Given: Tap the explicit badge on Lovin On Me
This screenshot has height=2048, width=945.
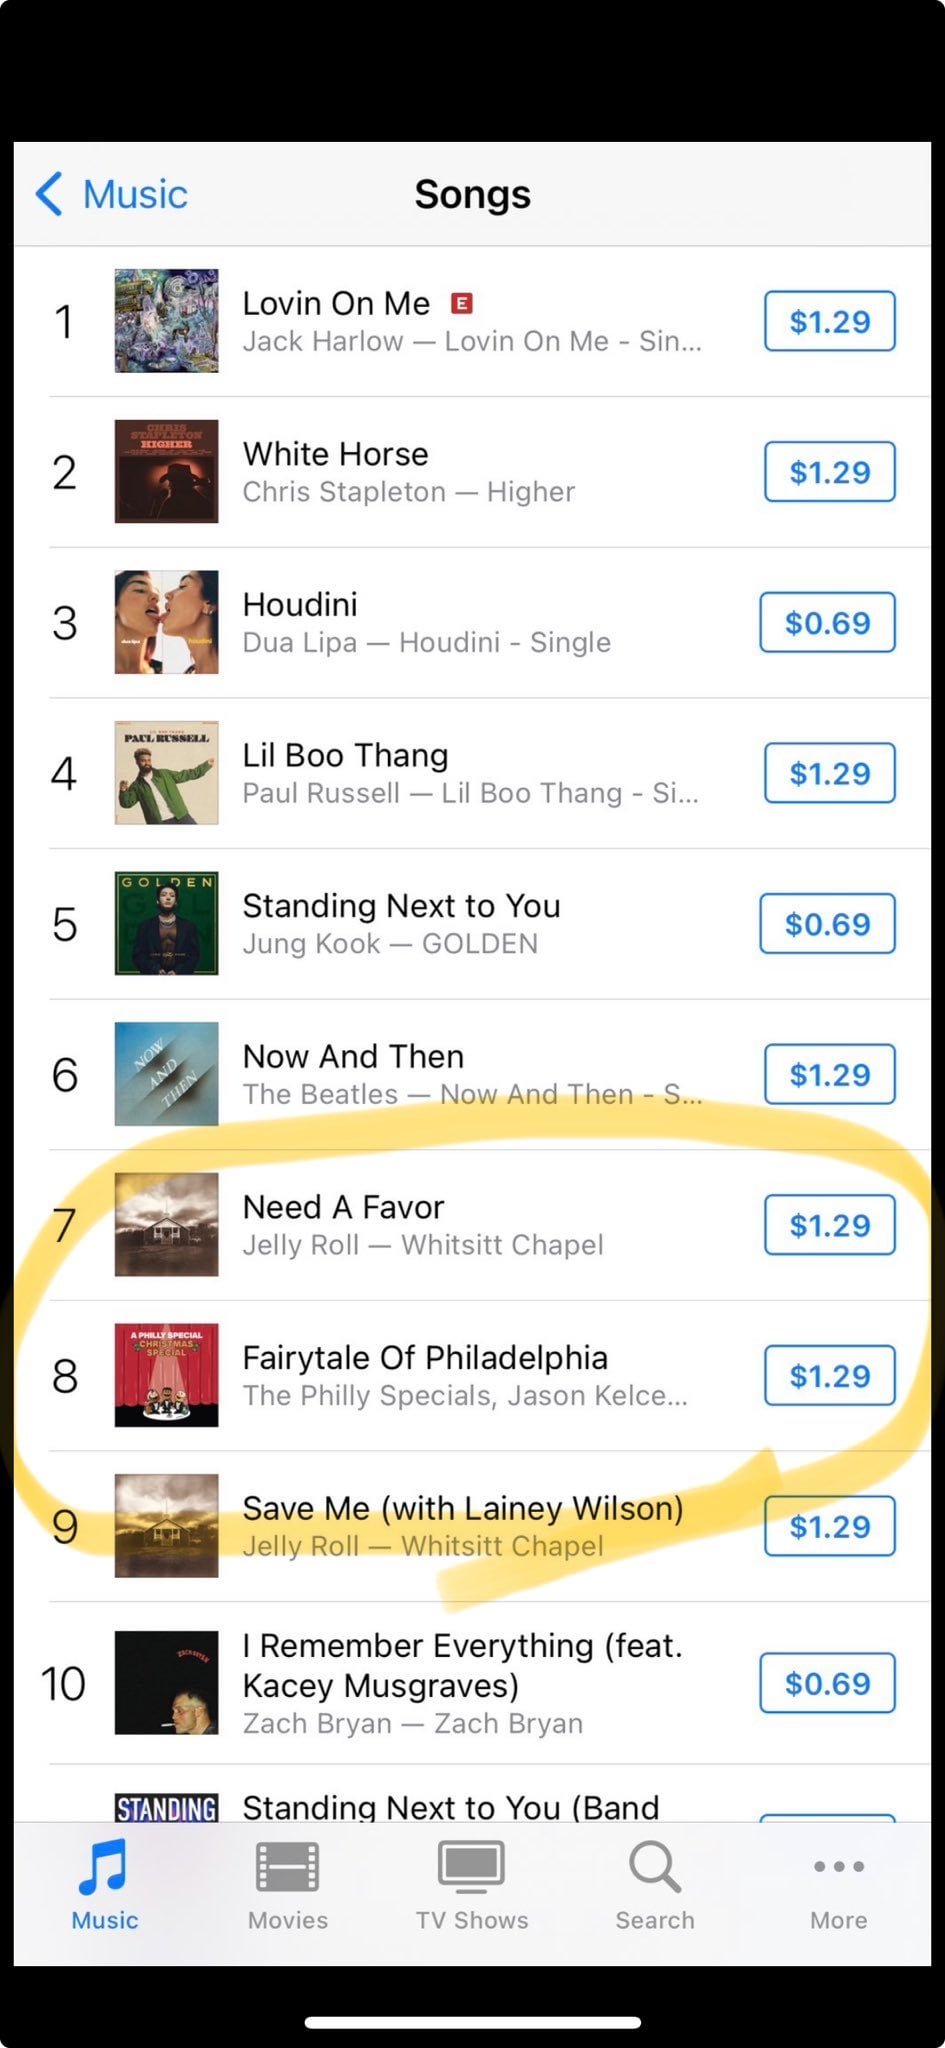Looking at the screenshot, I should pos(461,303).
